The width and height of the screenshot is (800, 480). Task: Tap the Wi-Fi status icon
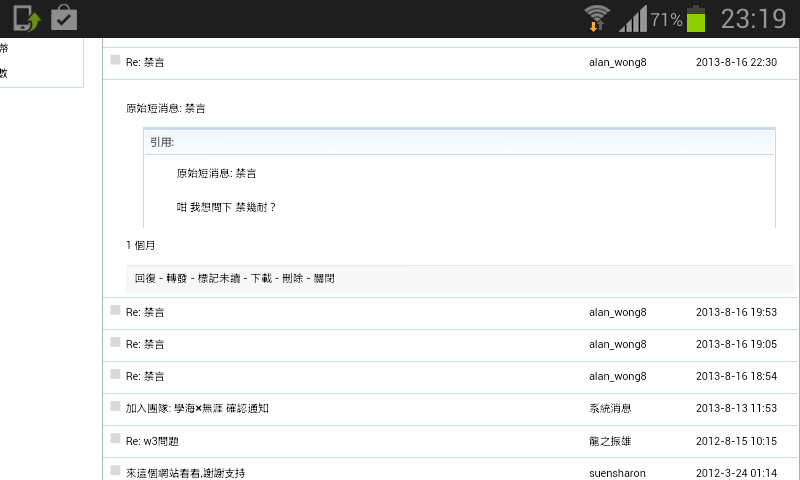pyautogui.click(x=597, y=18)
